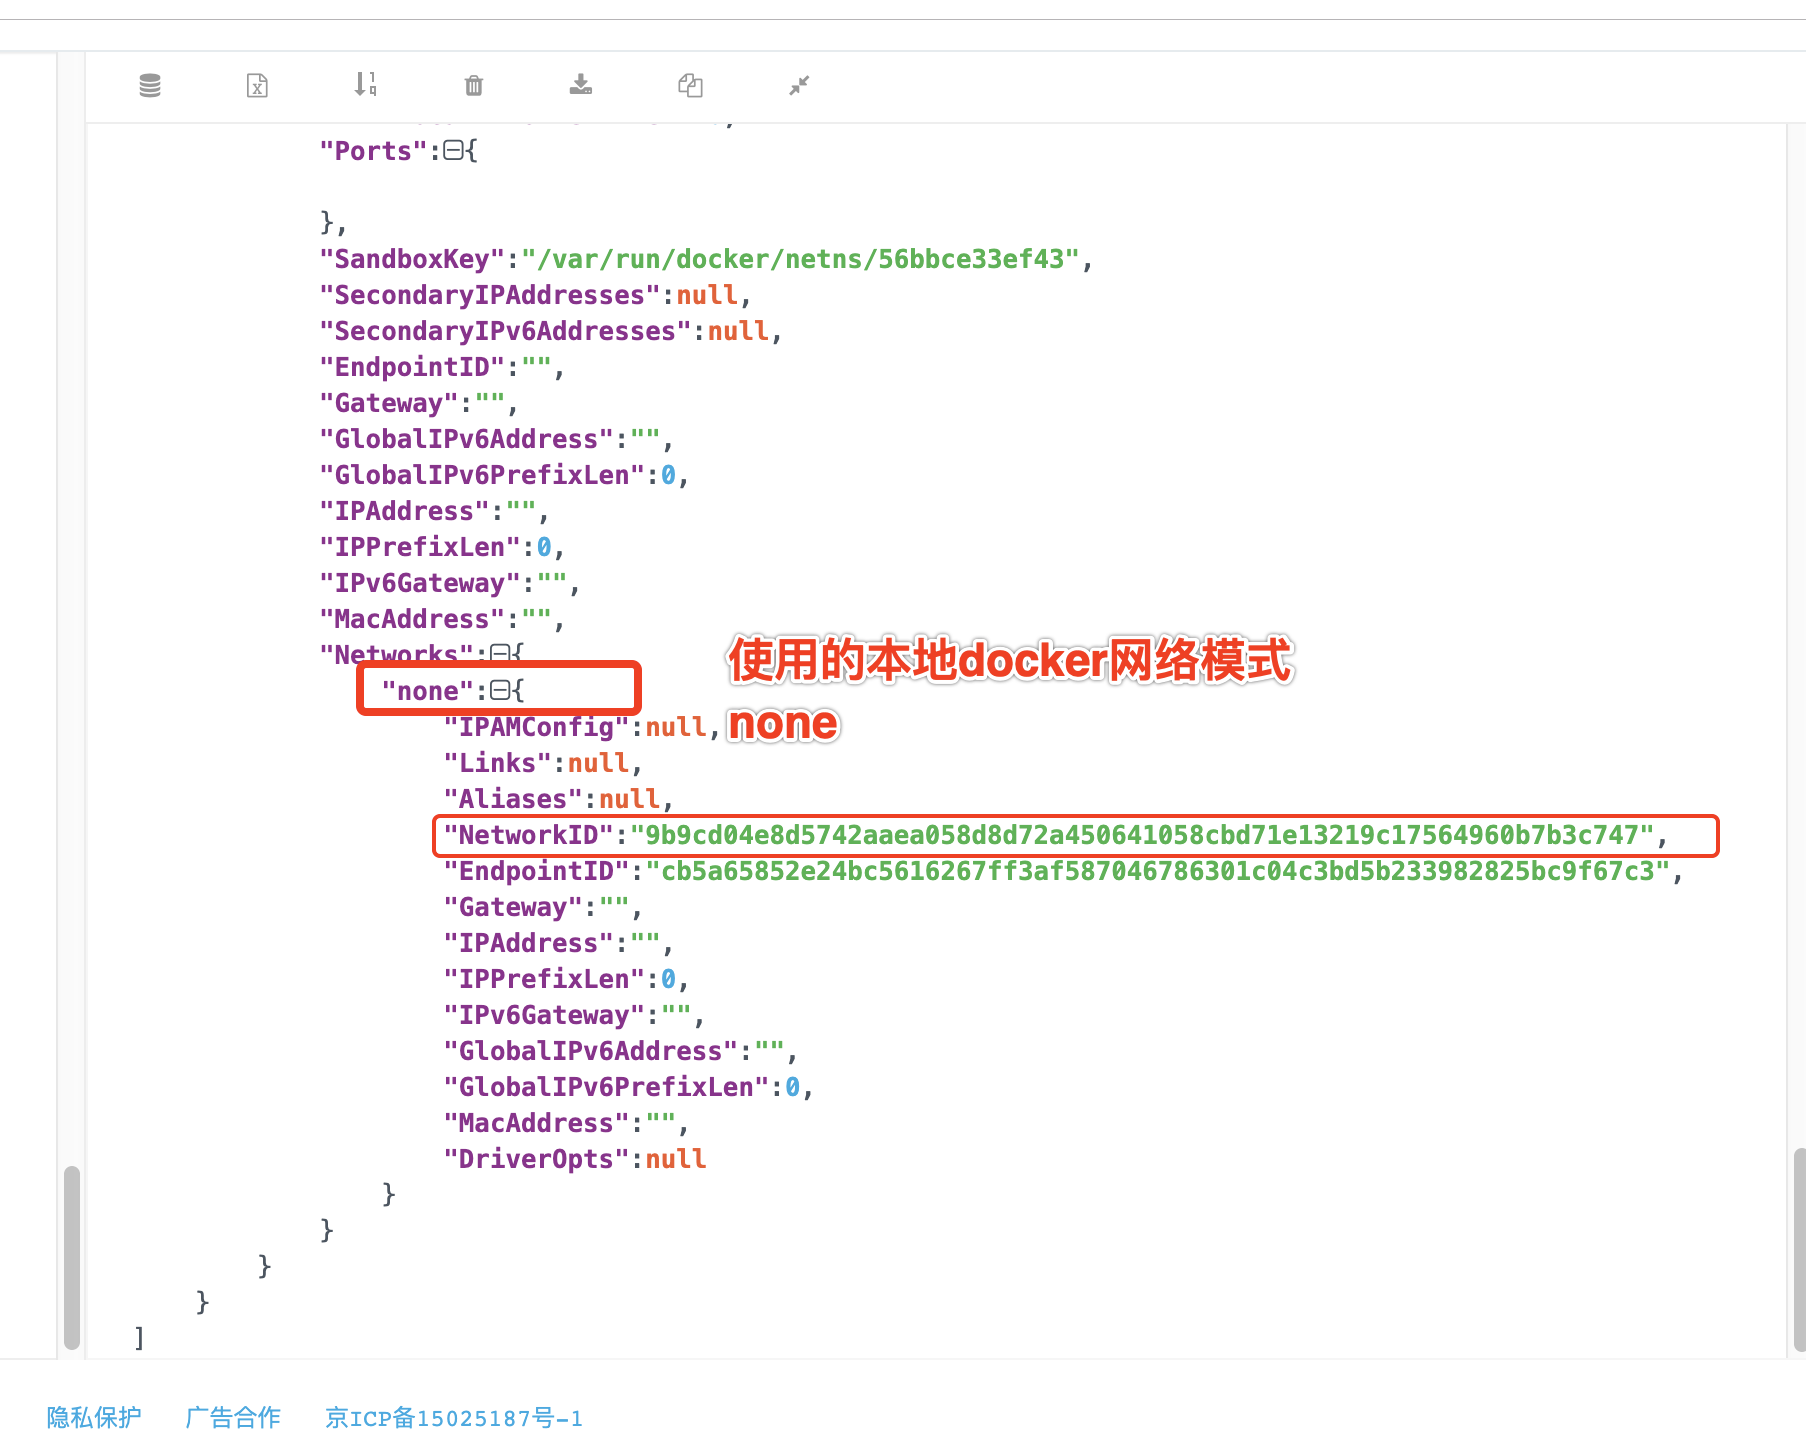
Task: Select the "IPv6Gateway" key inside none
Action: (x=544, y=1015)
